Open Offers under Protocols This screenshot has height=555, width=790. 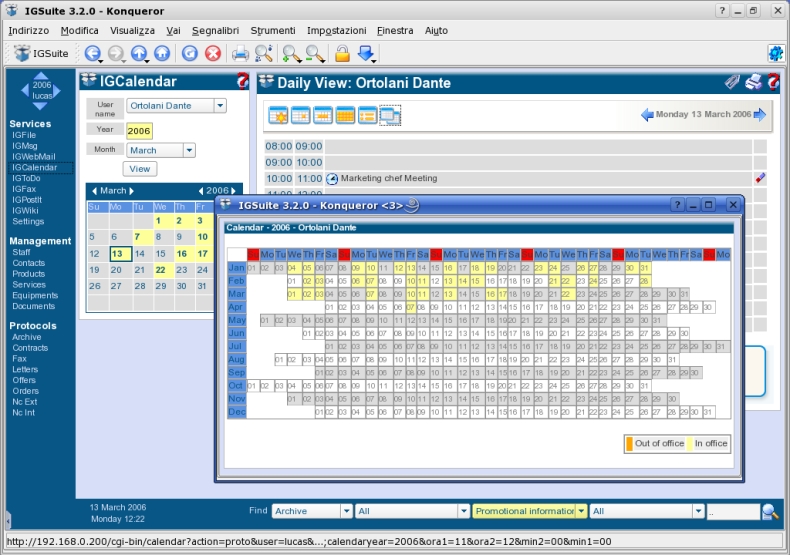(x=24, y=380)
